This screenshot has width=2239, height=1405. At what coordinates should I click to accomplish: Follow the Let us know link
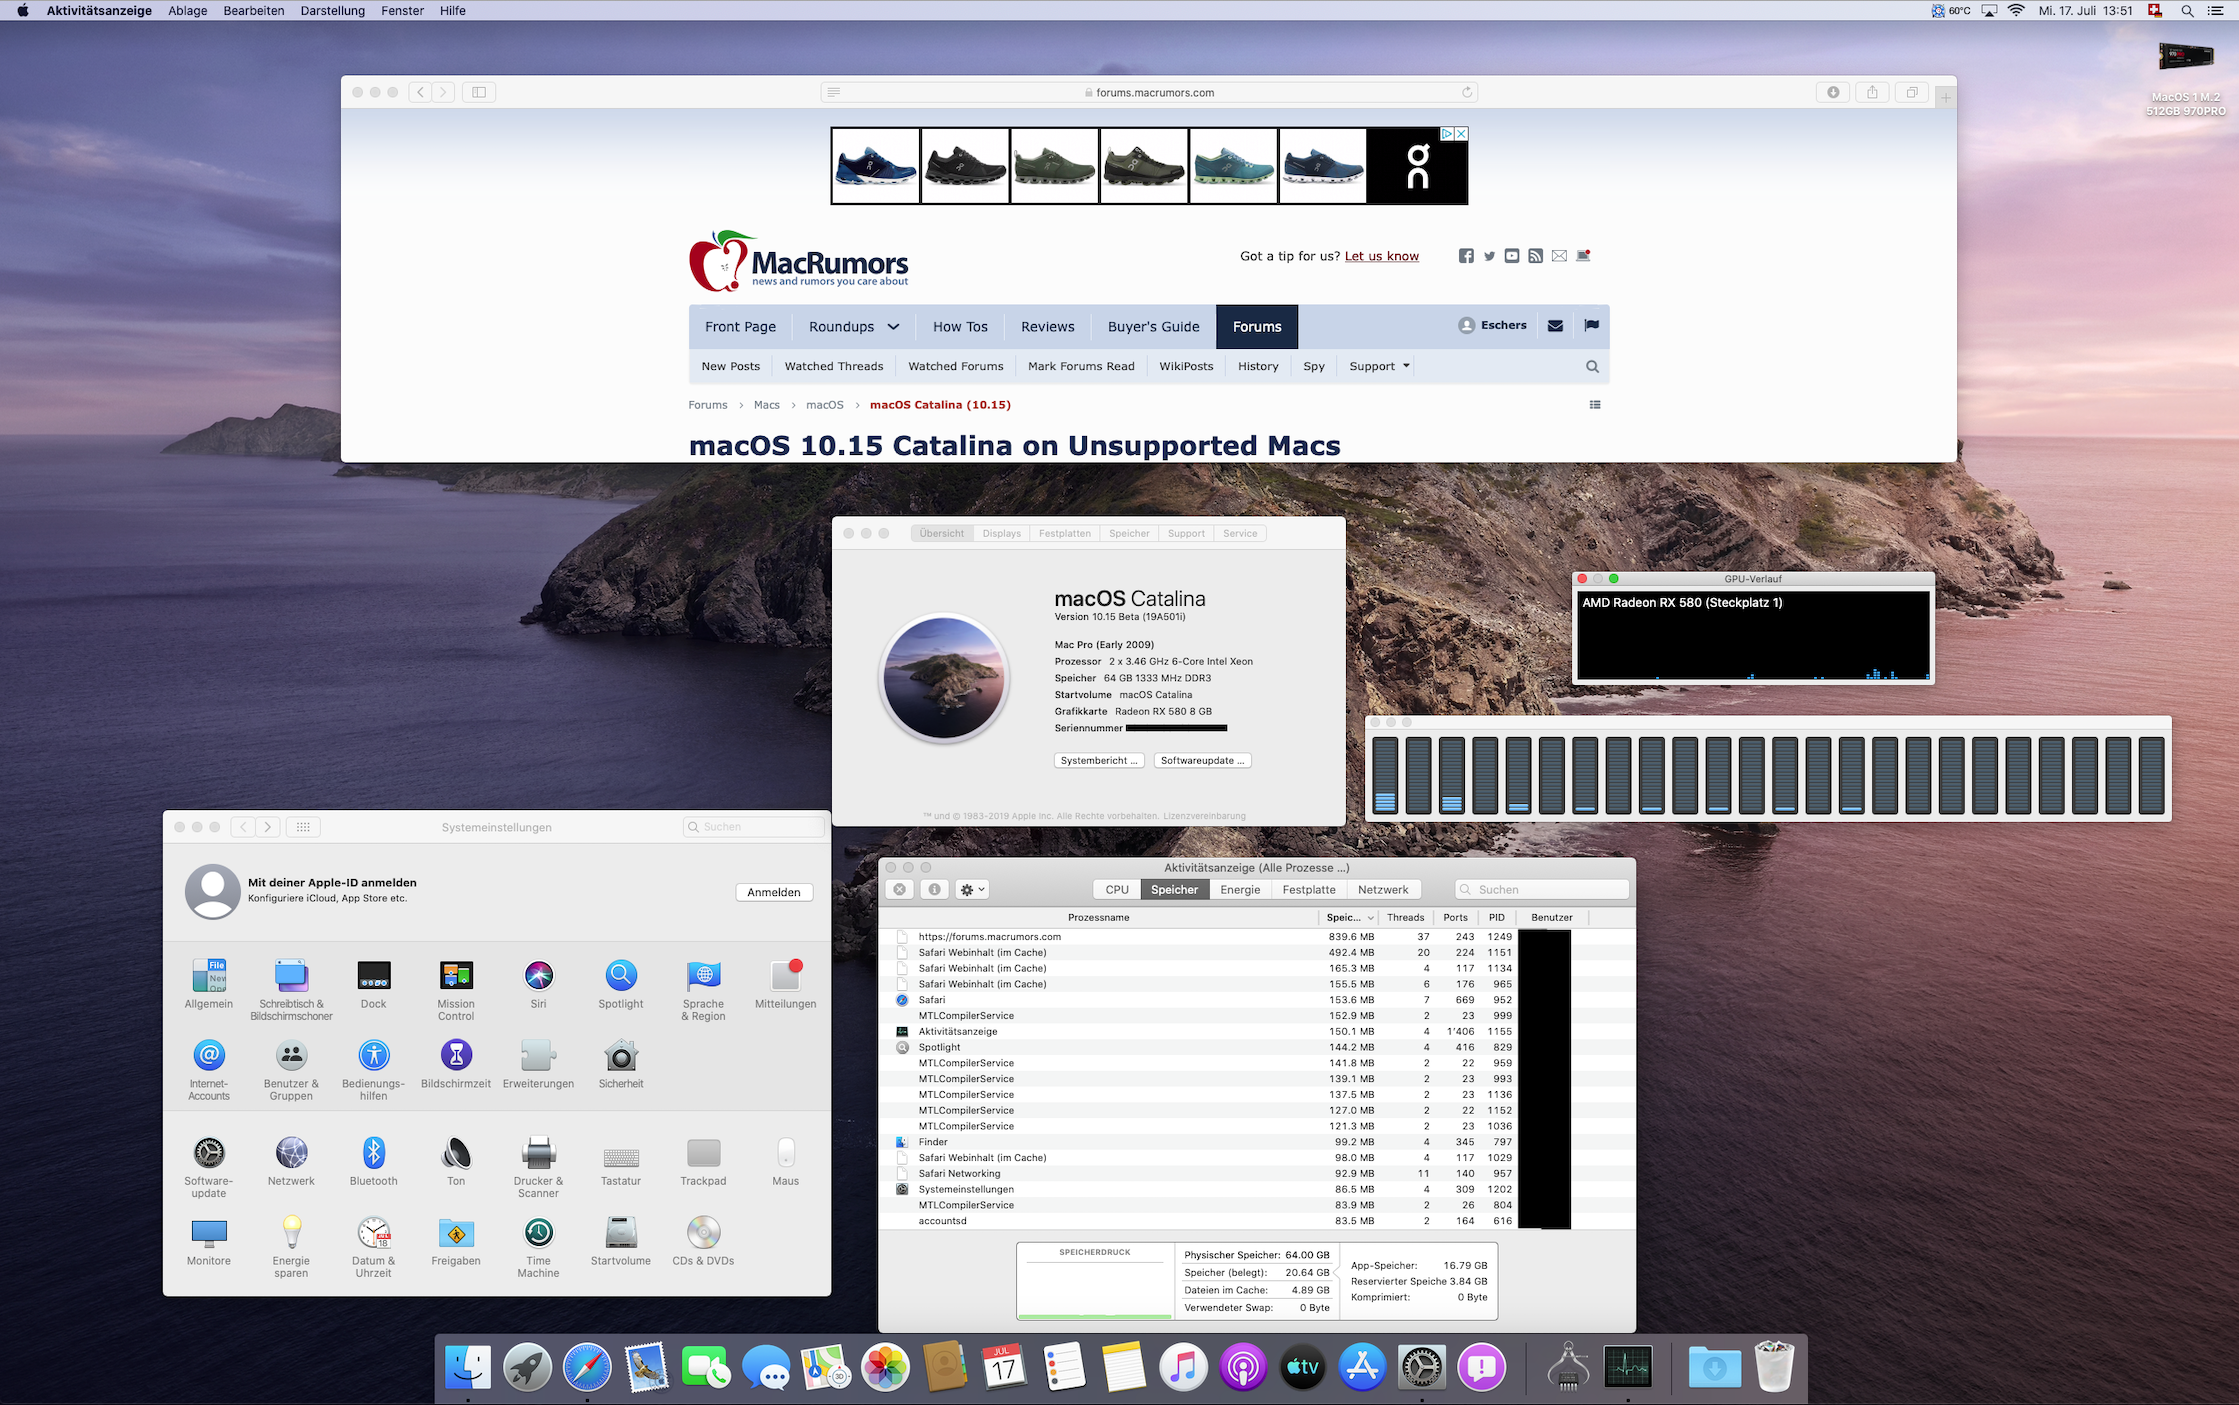pyautogui.click(x=1381, y=257)
